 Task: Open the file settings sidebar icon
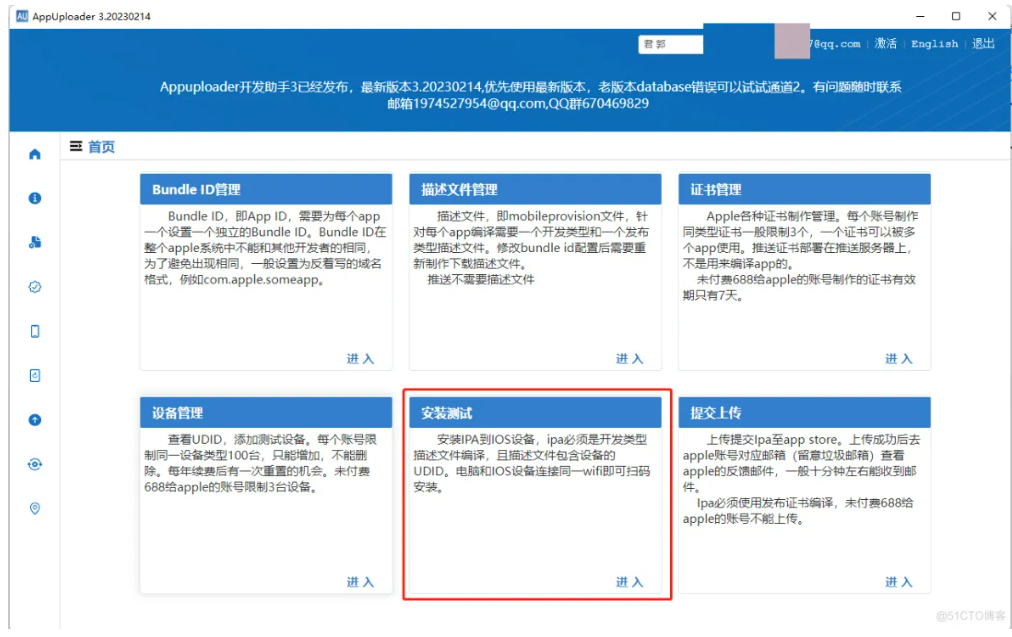tap(35, 242)
